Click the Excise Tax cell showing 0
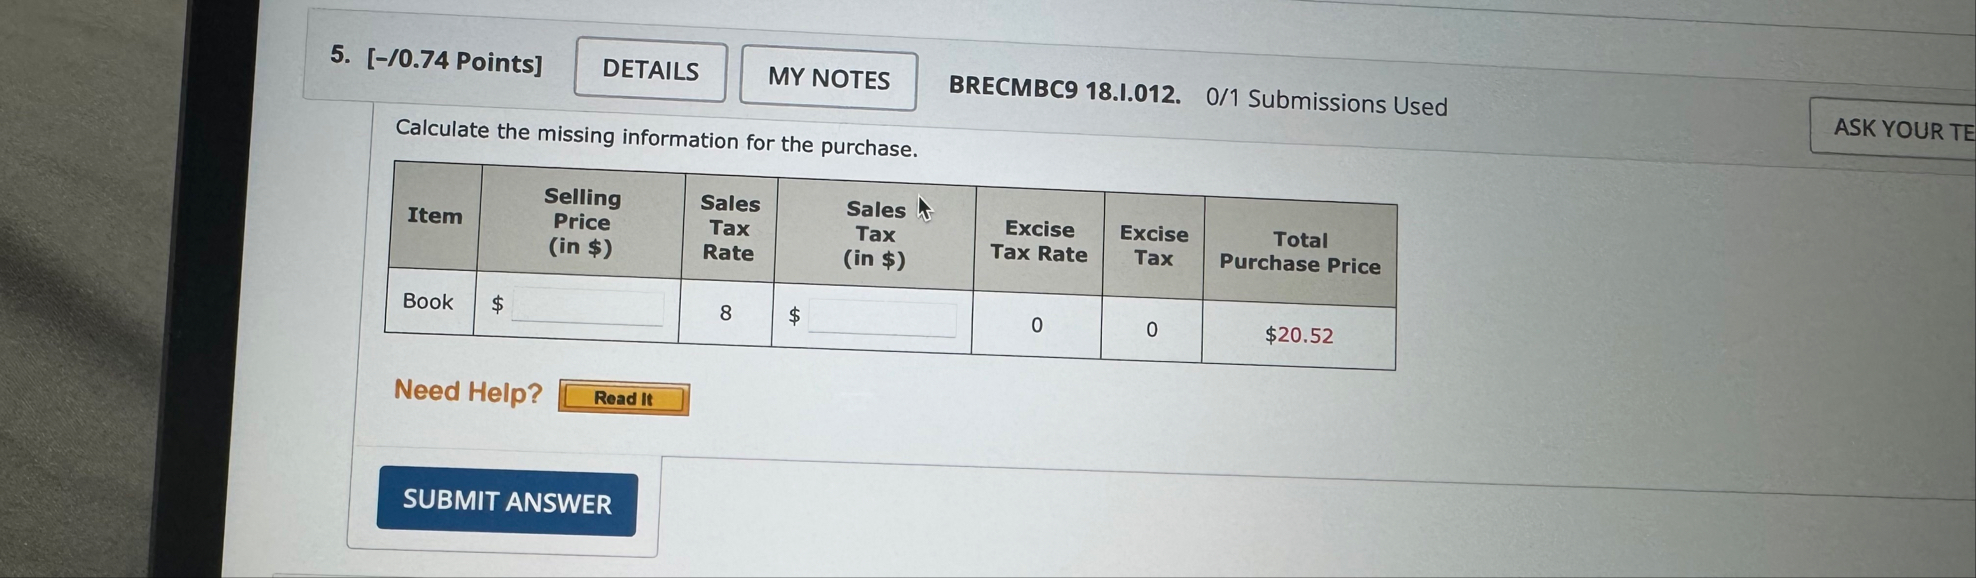 [1150, 331]
